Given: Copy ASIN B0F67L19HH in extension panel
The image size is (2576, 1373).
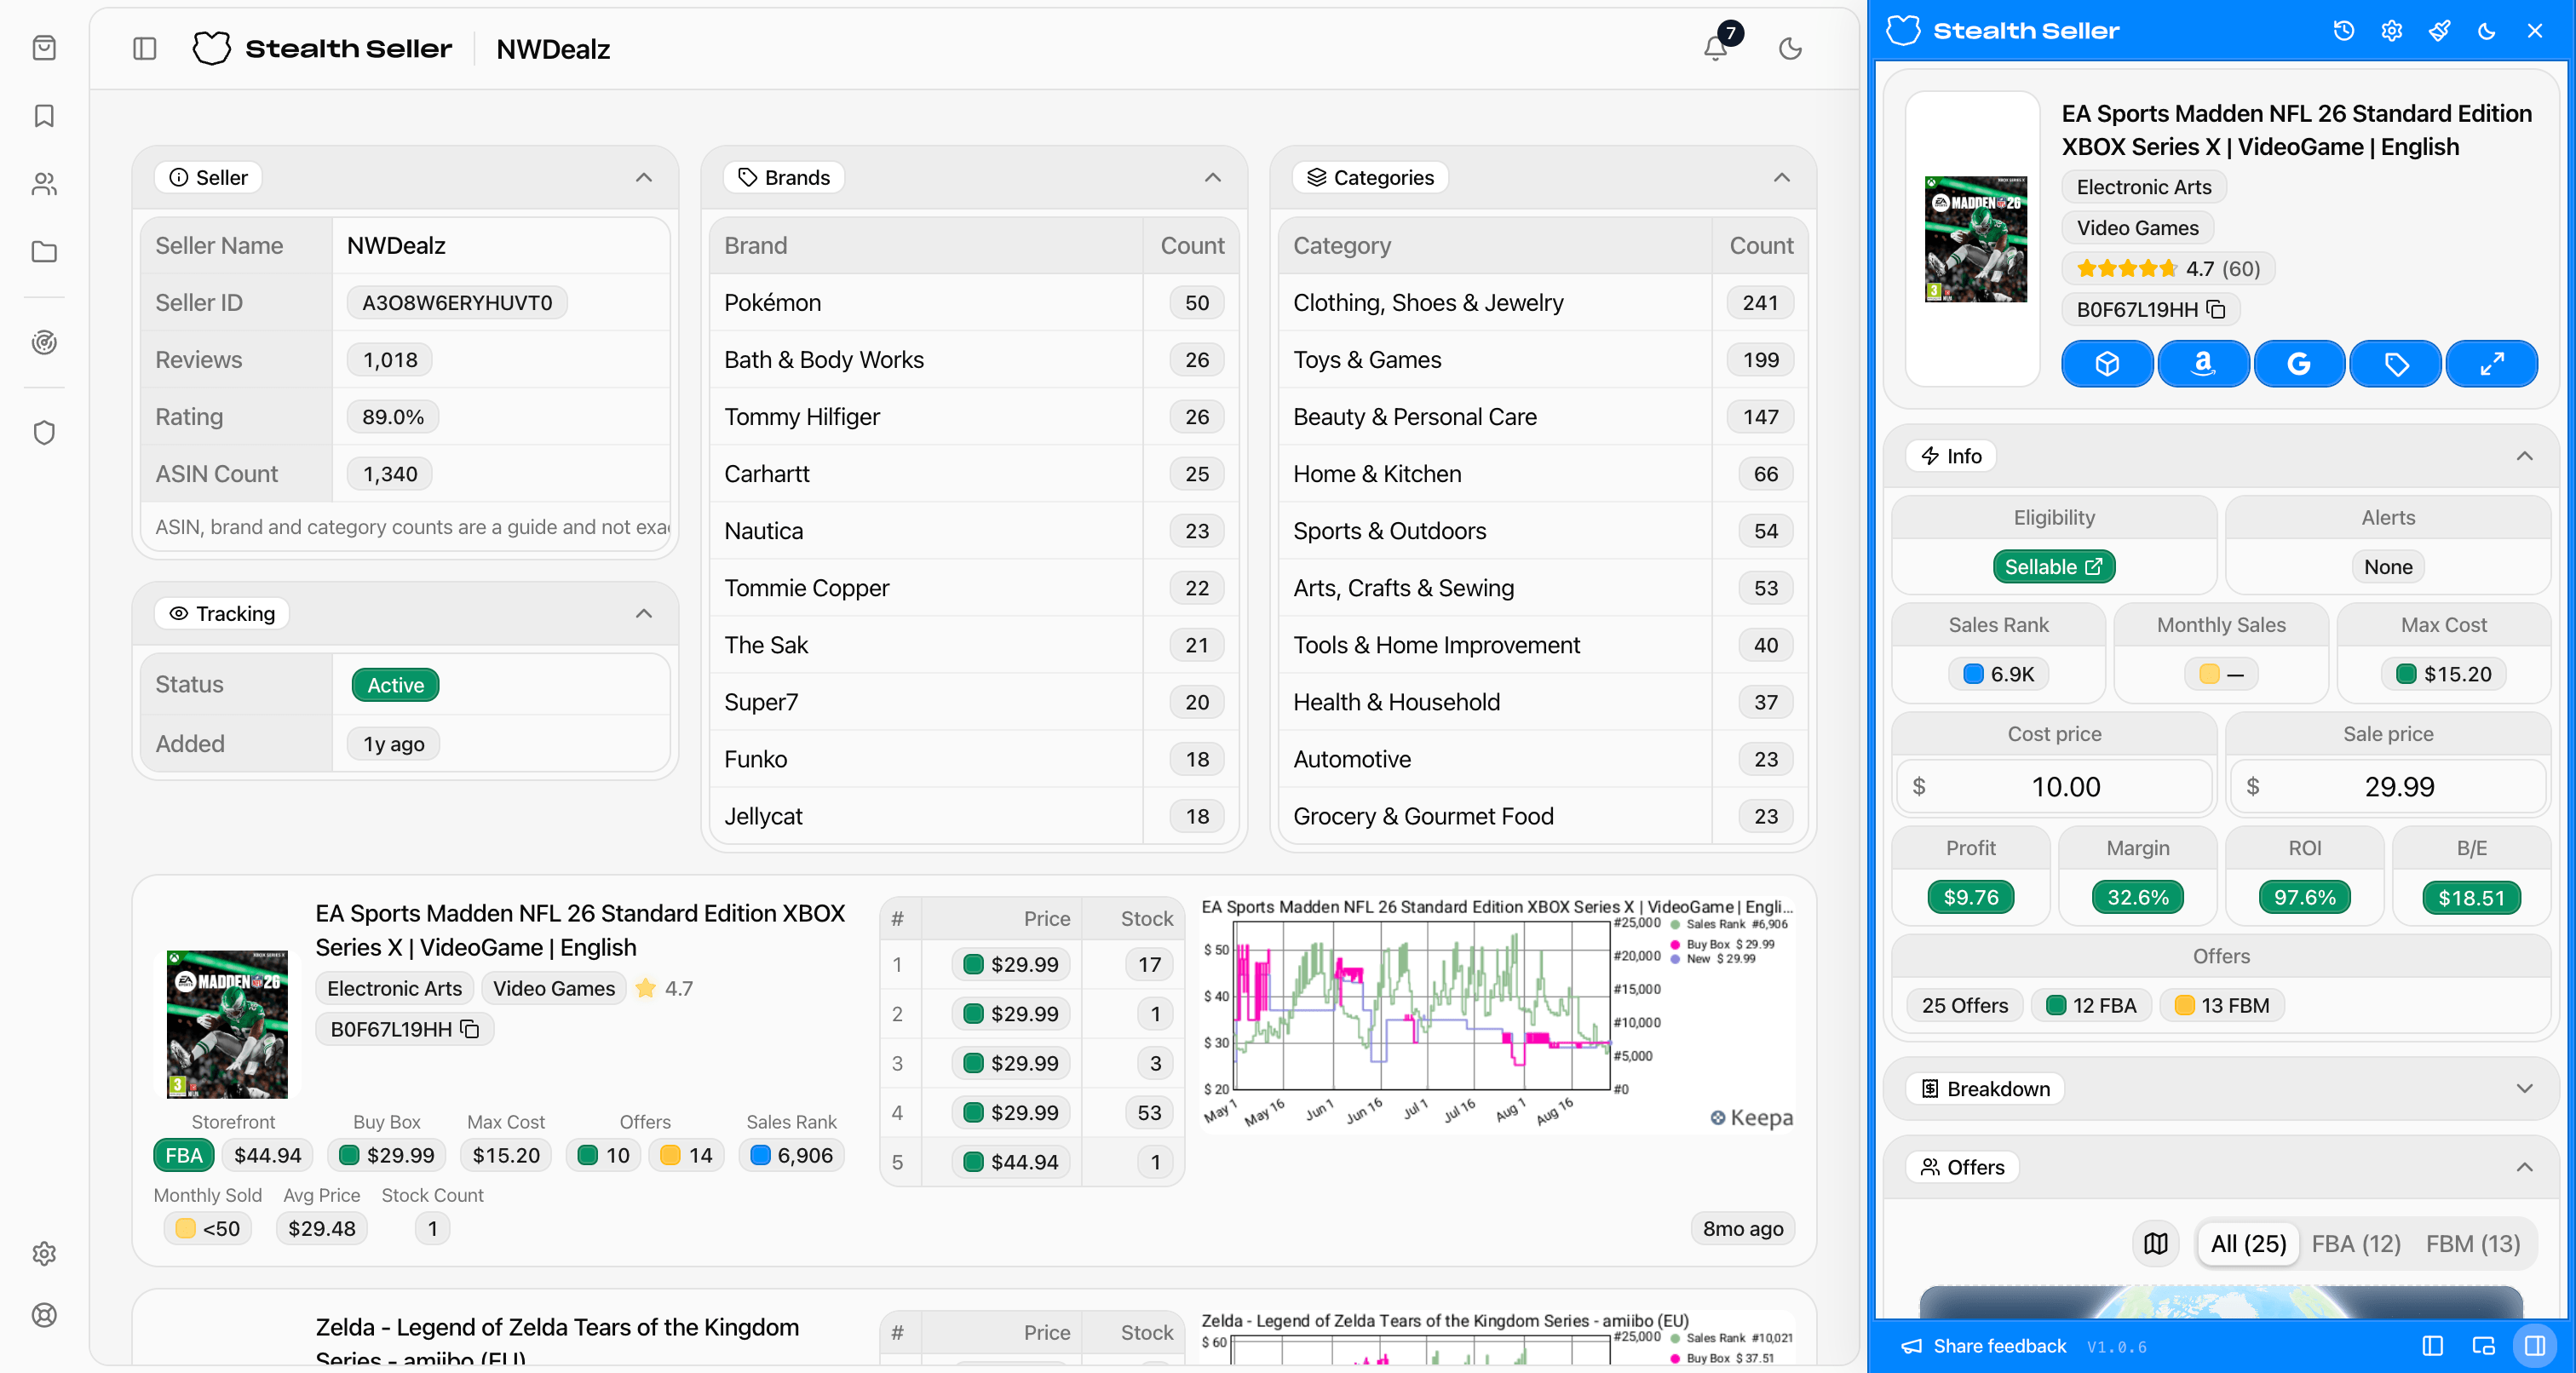Looking at the screenshot, I should [x=2217, y=310].
